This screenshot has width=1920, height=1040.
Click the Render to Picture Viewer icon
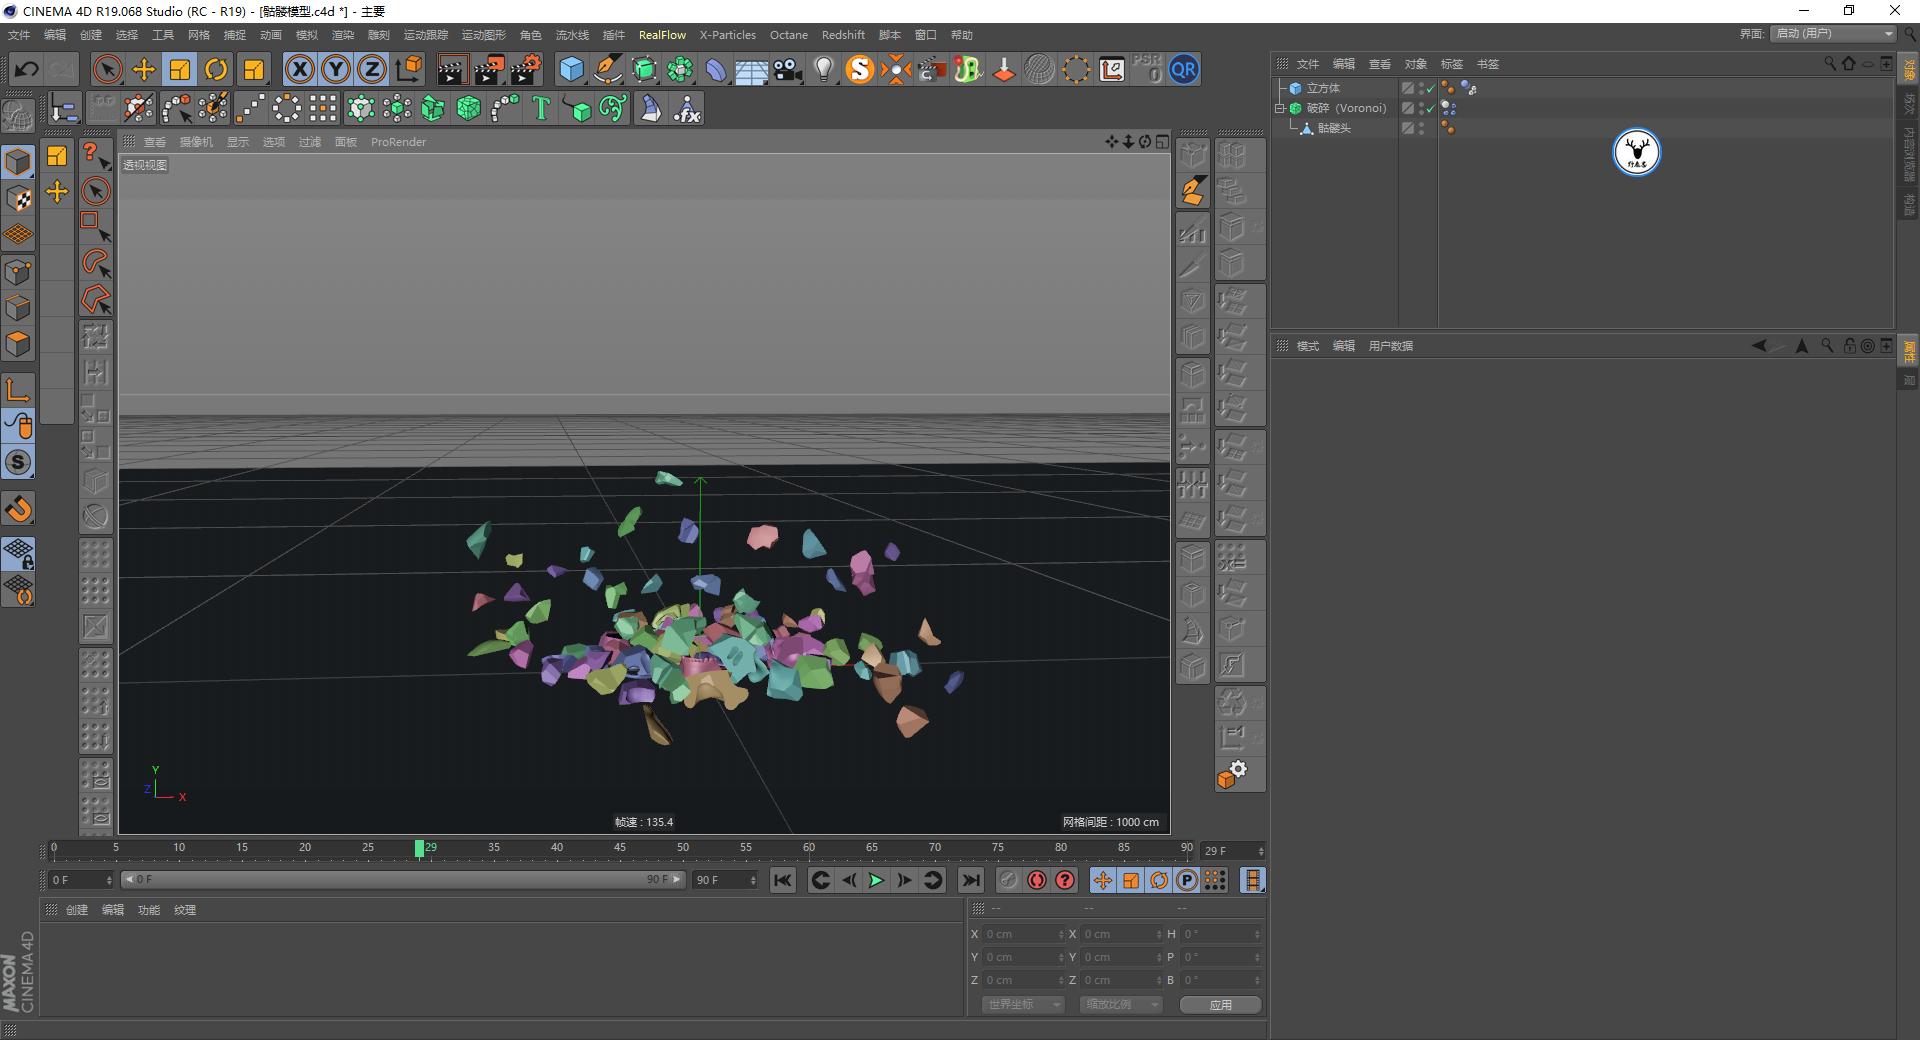tap(489, 69)
